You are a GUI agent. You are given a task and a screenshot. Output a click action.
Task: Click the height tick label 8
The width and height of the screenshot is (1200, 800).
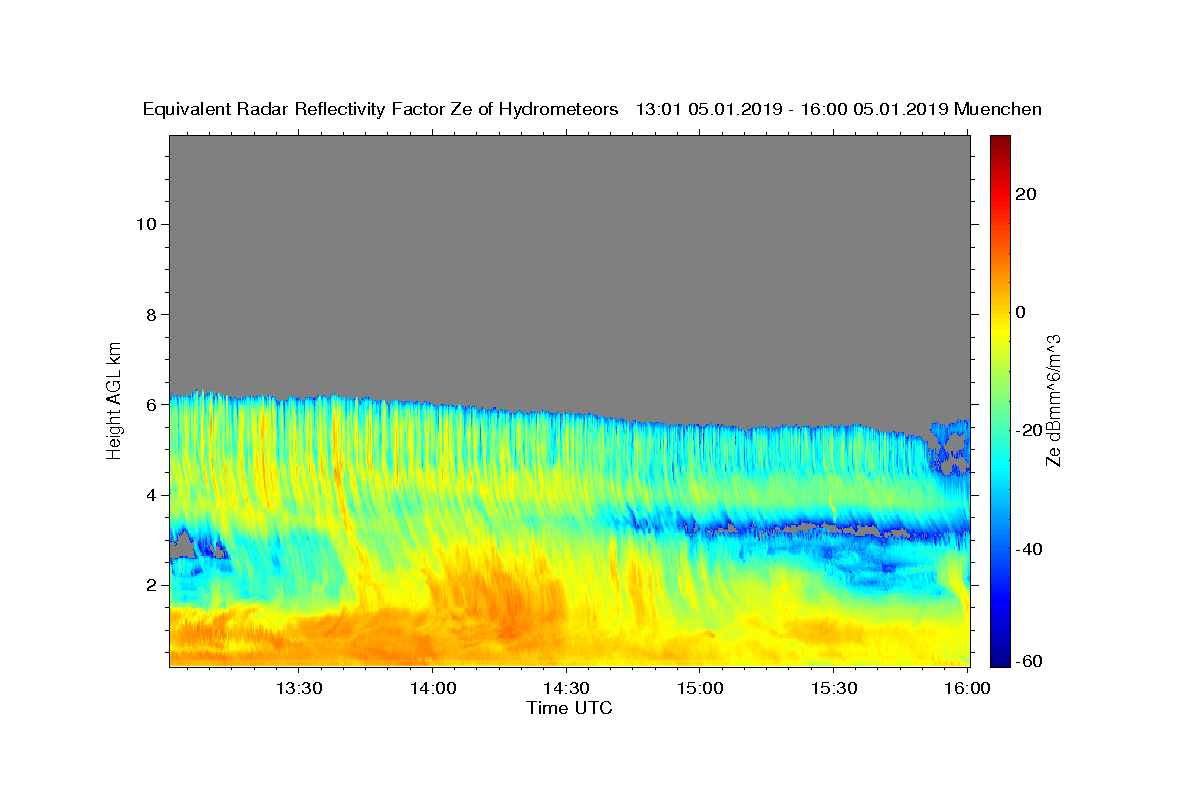click(151, 314)
